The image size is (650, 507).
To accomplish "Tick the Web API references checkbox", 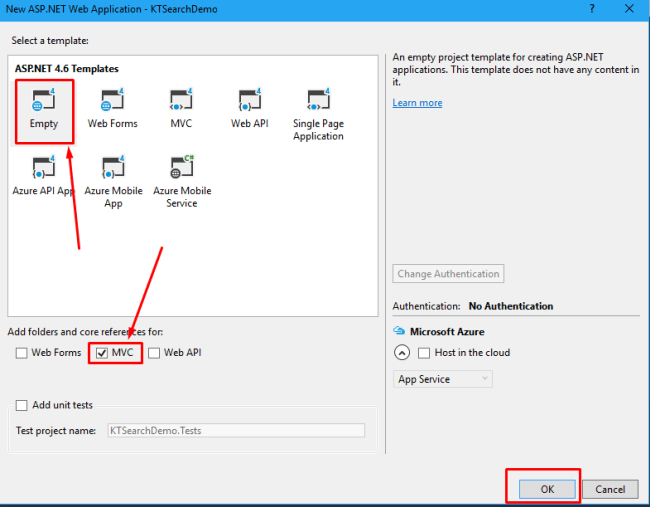I will 154,353.
